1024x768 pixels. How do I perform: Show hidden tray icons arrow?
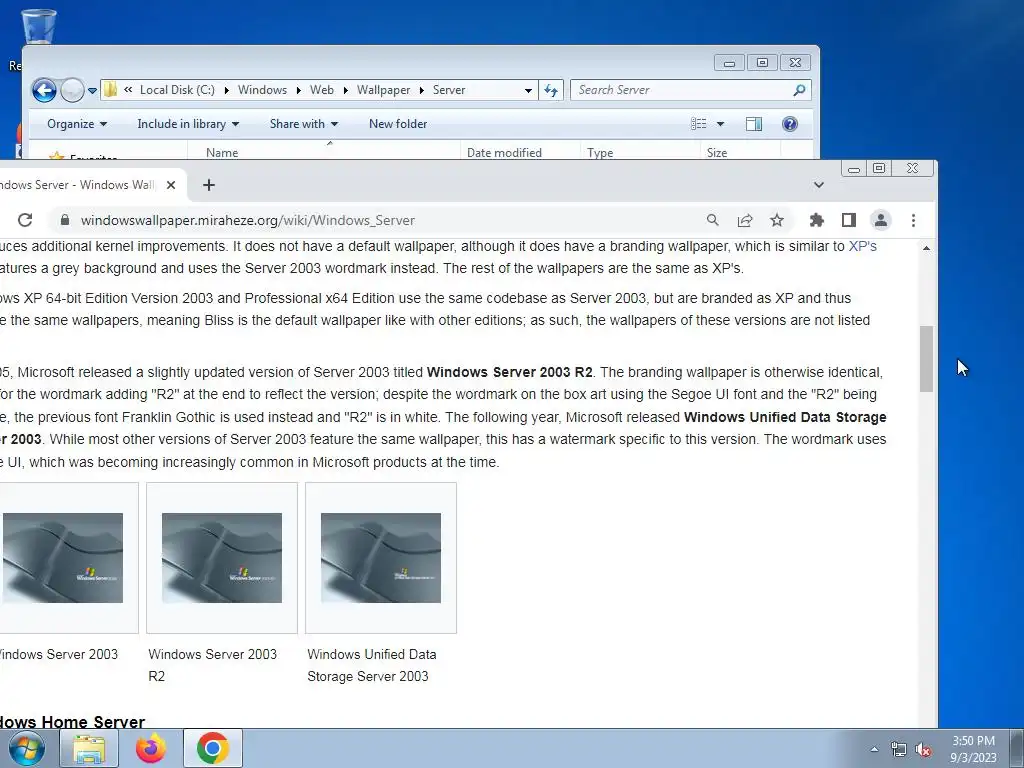coord(874,749)
